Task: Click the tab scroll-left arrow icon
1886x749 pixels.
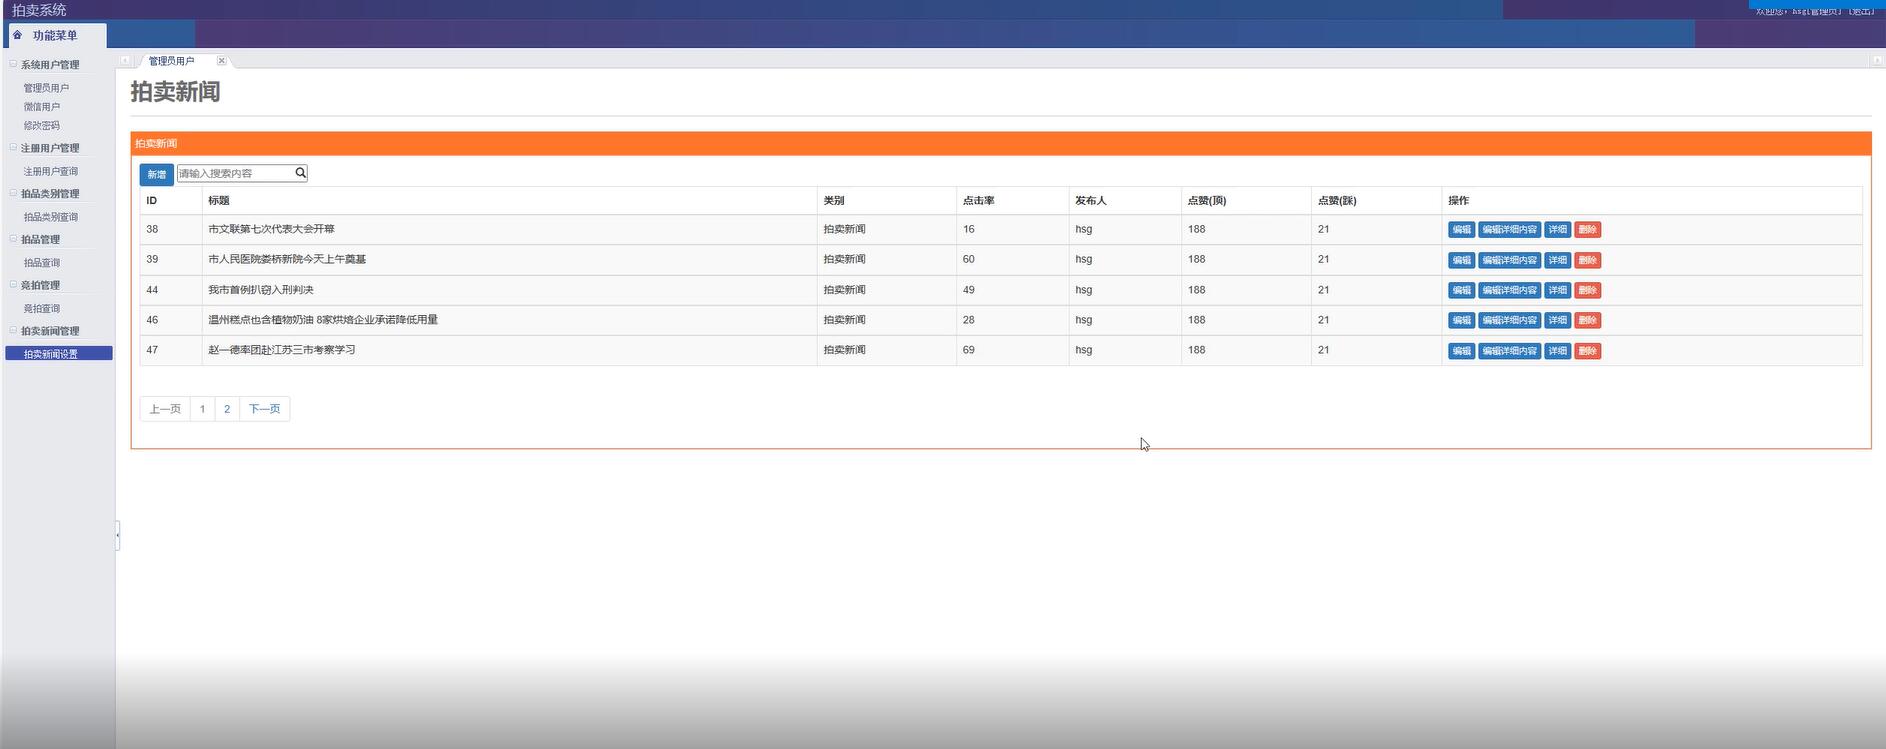Action: [x=124, y=61]
